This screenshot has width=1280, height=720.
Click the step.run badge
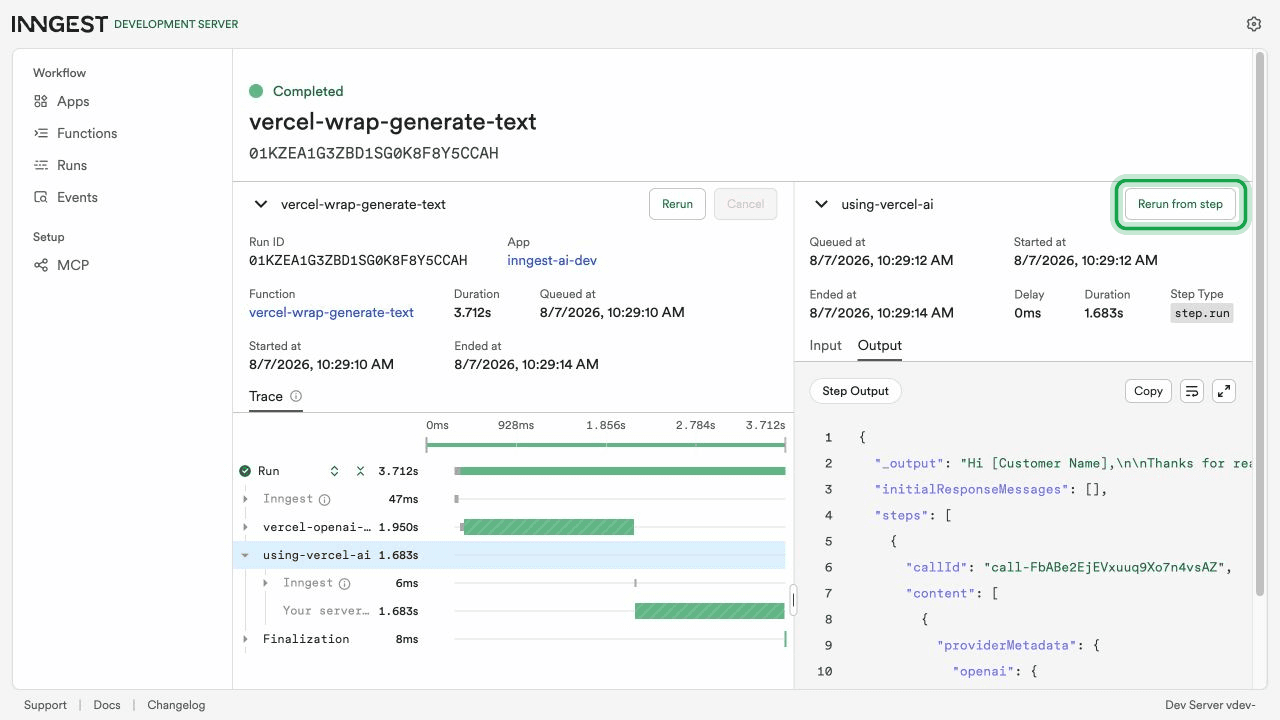click(x=1202, y=313)
